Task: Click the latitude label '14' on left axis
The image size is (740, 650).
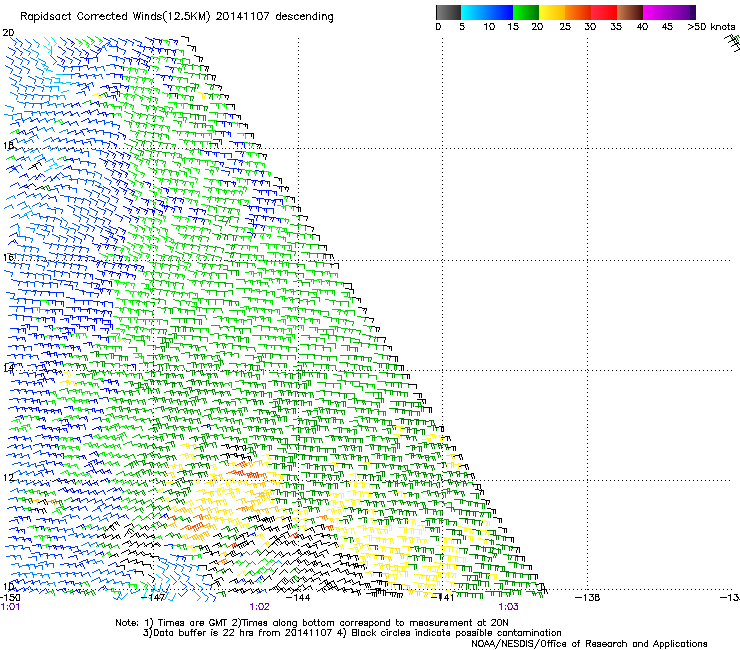Action: 8,368
